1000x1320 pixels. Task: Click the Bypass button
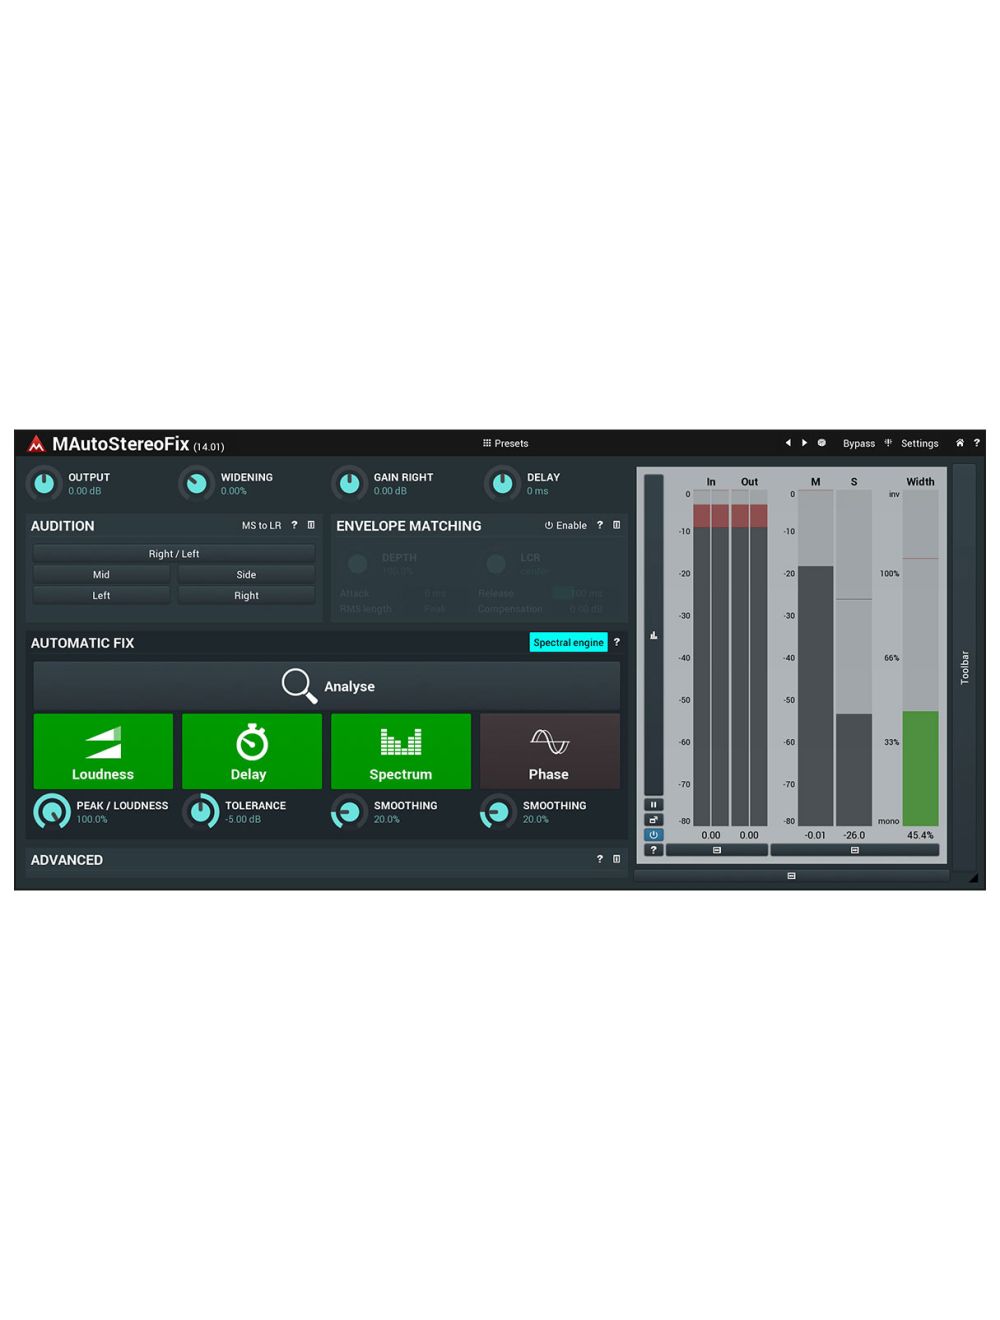[x=858, y=443]
